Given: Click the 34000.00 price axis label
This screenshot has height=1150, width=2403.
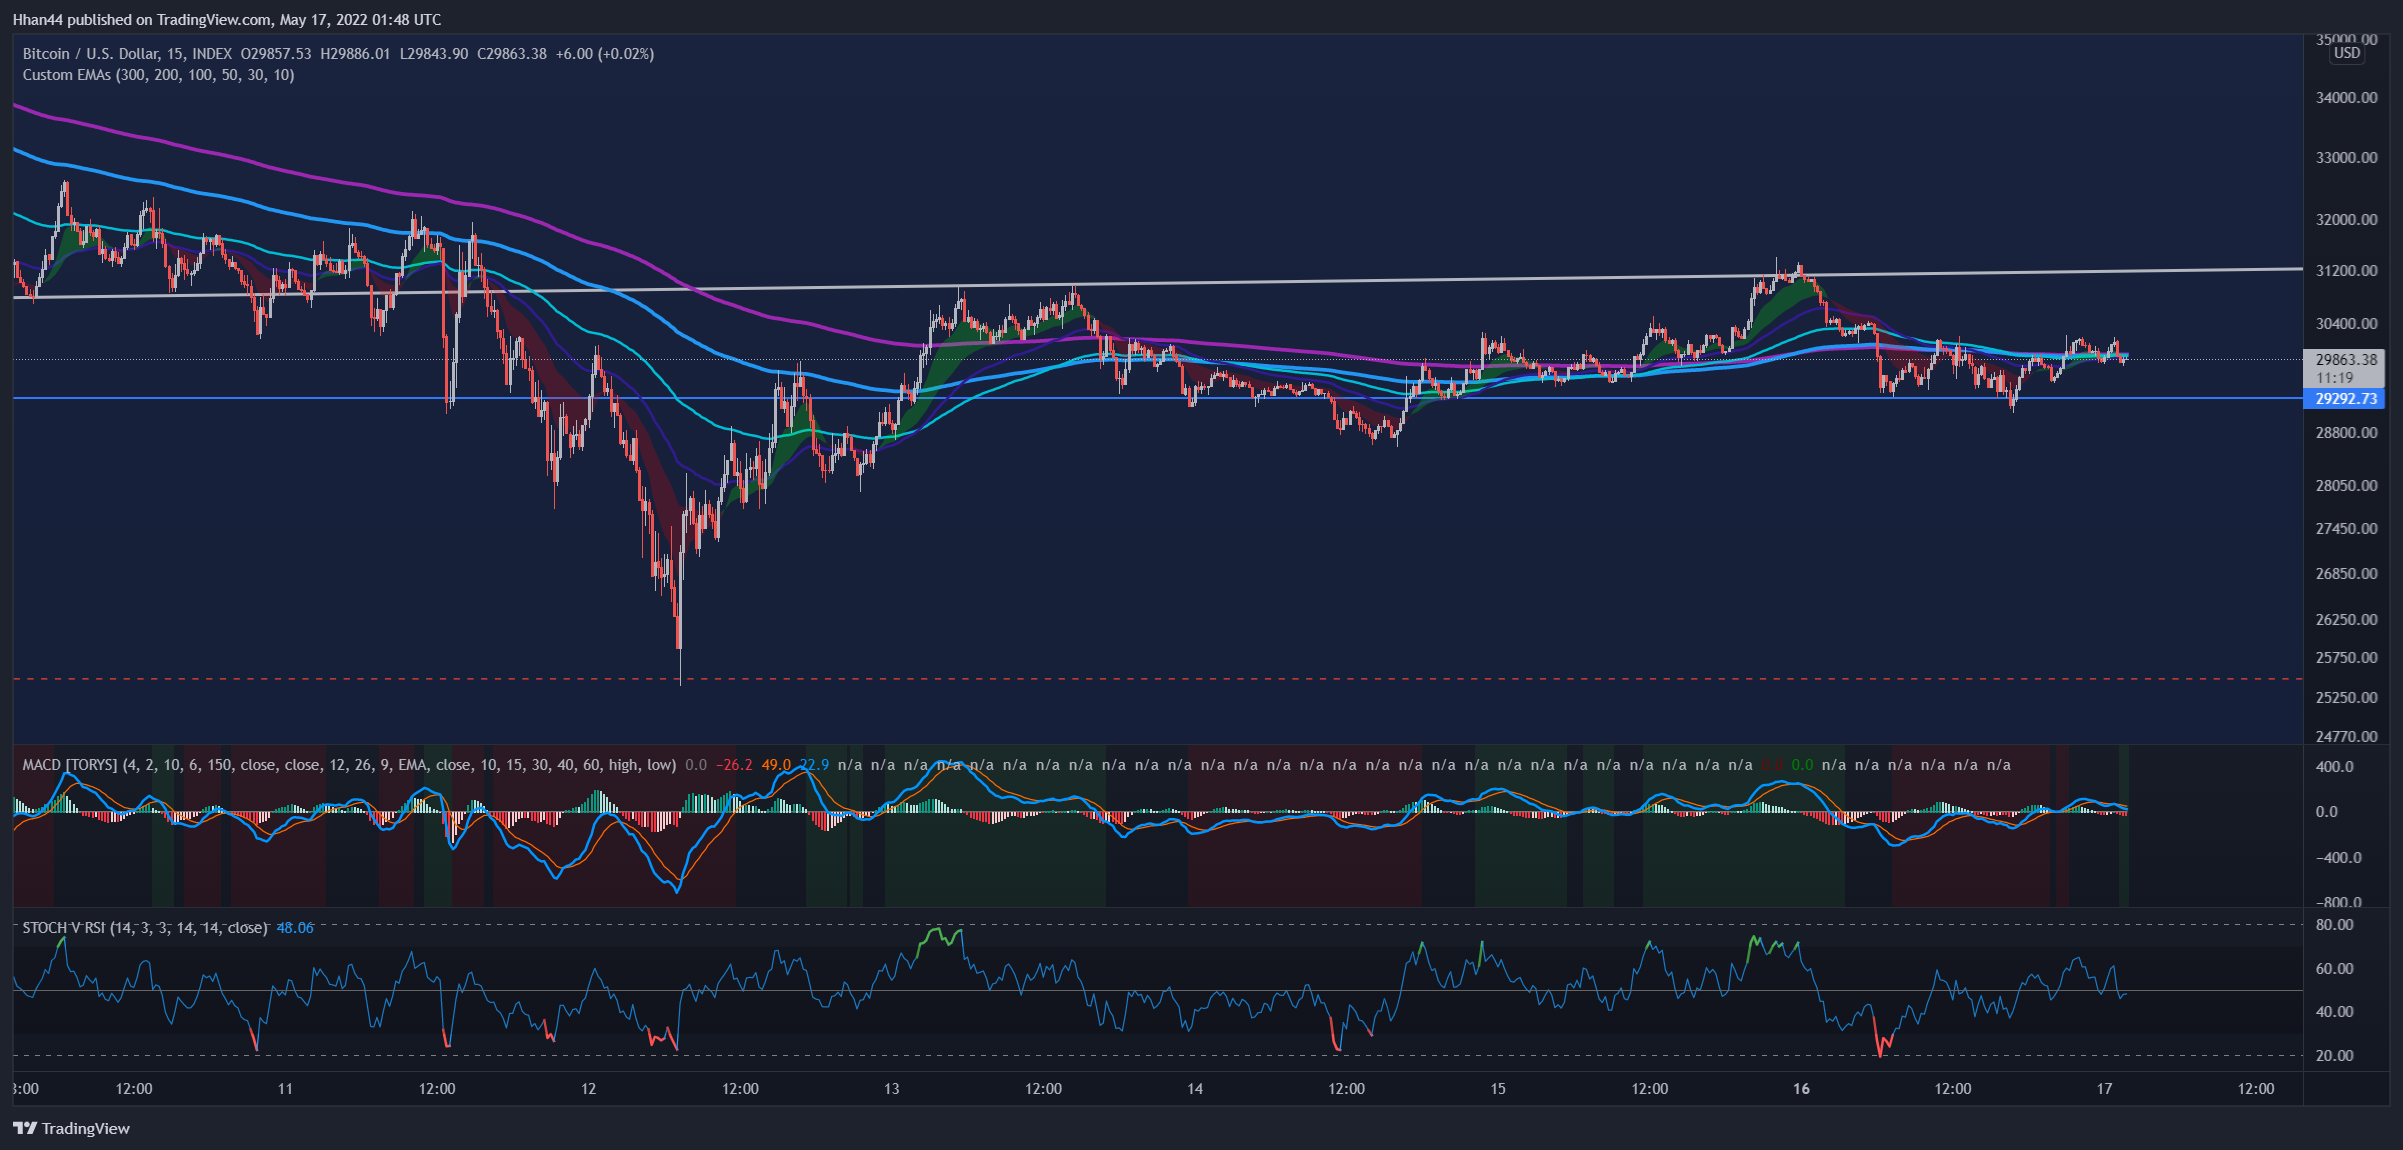Looking at the screenshot, I should [2346, 98].
